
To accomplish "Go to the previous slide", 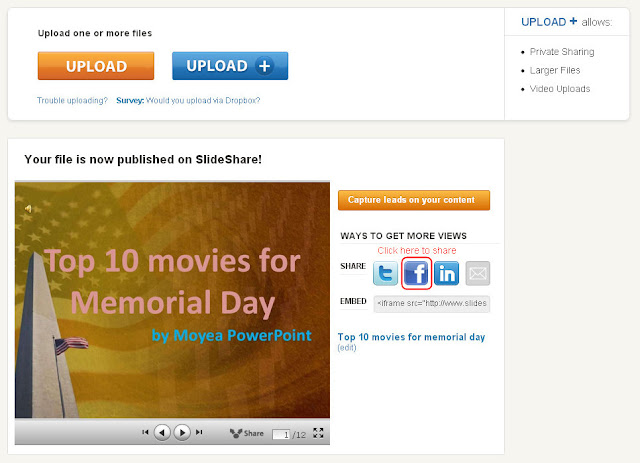I will [162, 432].
